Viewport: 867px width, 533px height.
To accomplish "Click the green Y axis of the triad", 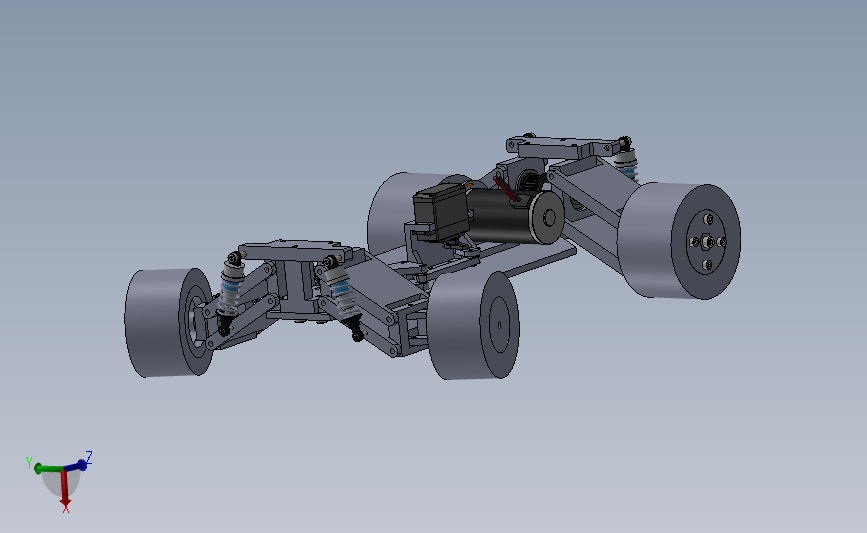I will [x=48, y=469].
